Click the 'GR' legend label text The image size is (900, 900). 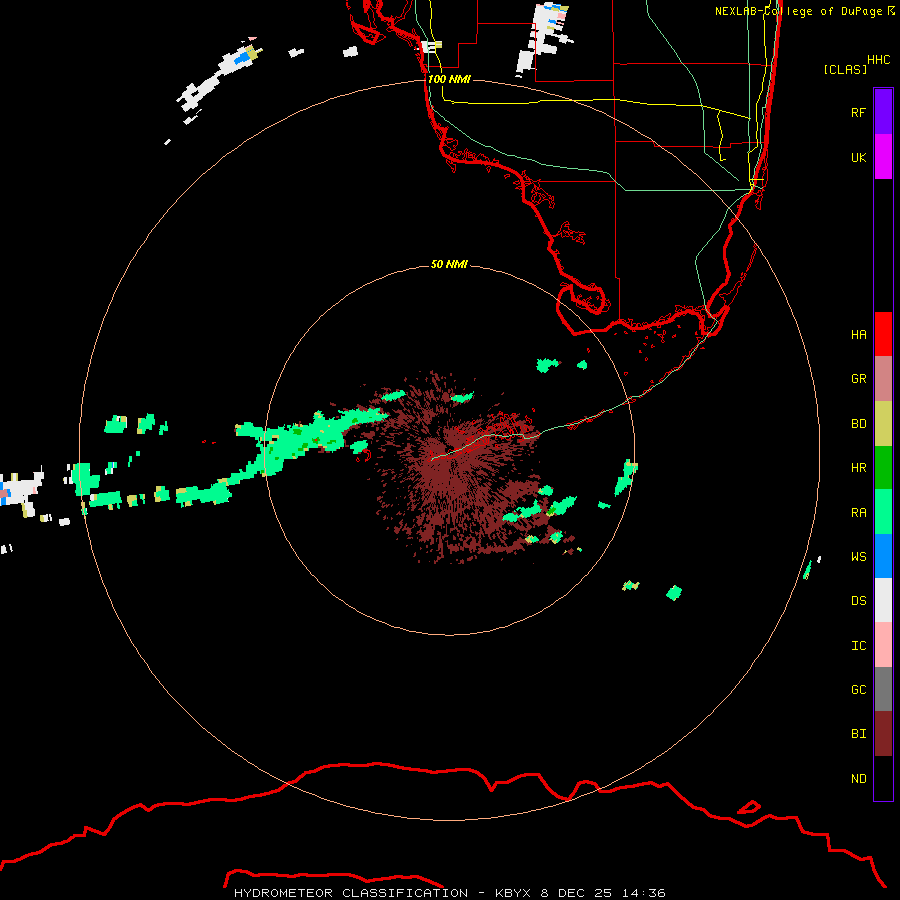tap(858, 379)
